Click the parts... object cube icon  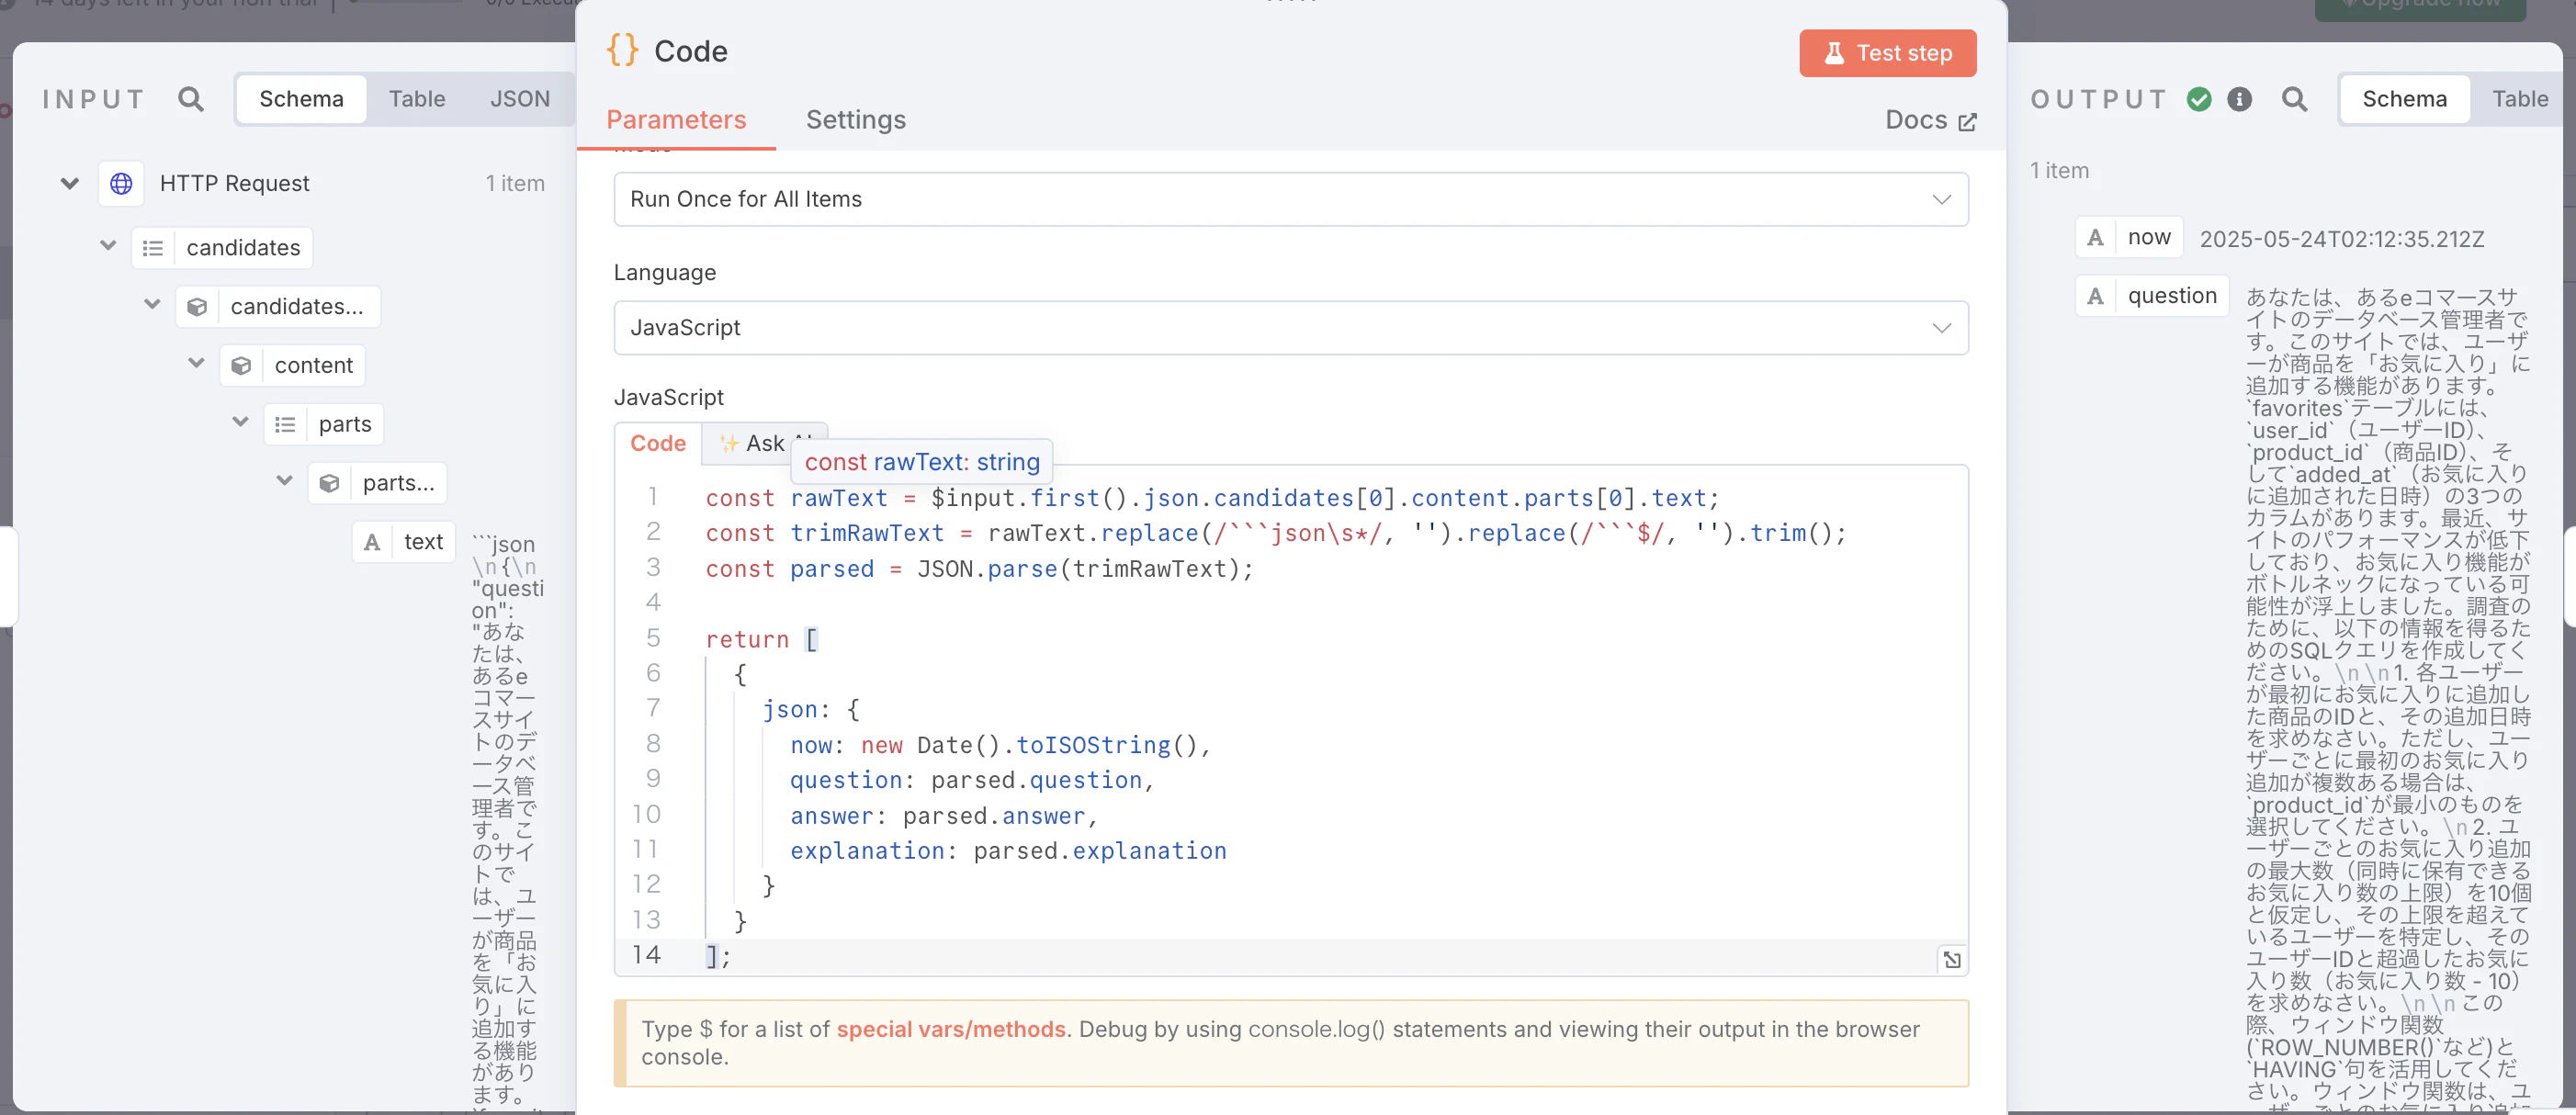[329, 484]
